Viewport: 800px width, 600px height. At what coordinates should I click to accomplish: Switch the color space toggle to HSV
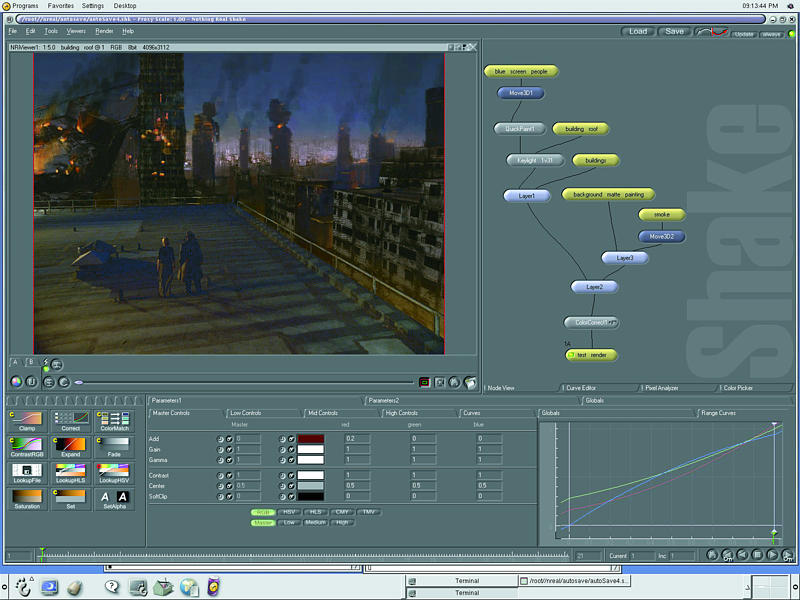pos(290,511)
